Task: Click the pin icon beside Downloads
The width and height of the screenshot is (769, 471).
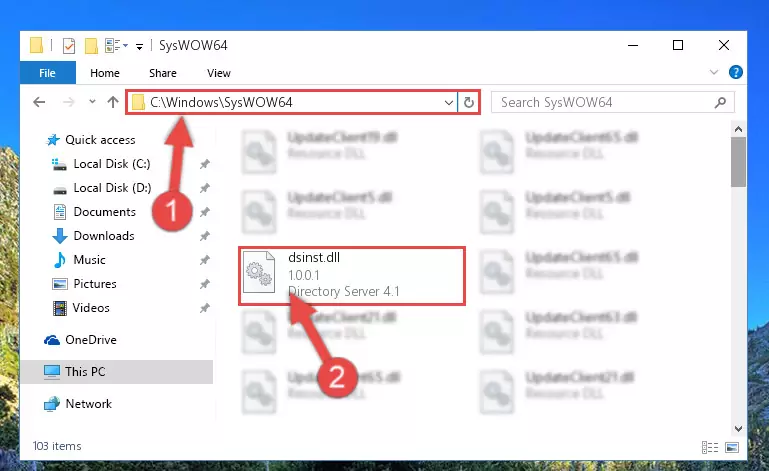Action: (205, 236)
